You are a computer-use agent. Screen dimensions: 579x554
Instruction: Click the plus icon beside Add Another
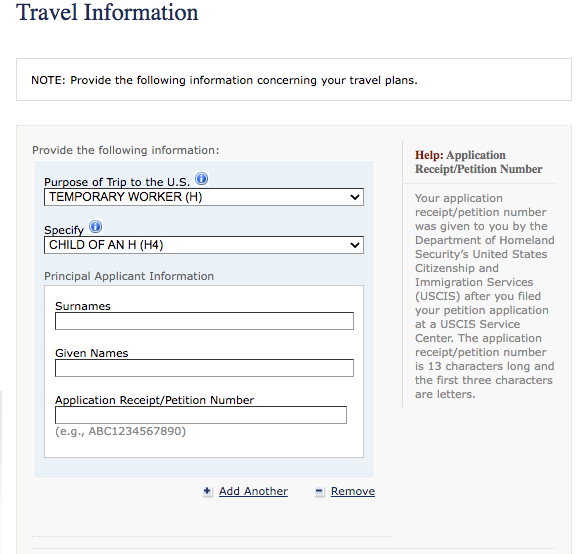pos(208,491)
